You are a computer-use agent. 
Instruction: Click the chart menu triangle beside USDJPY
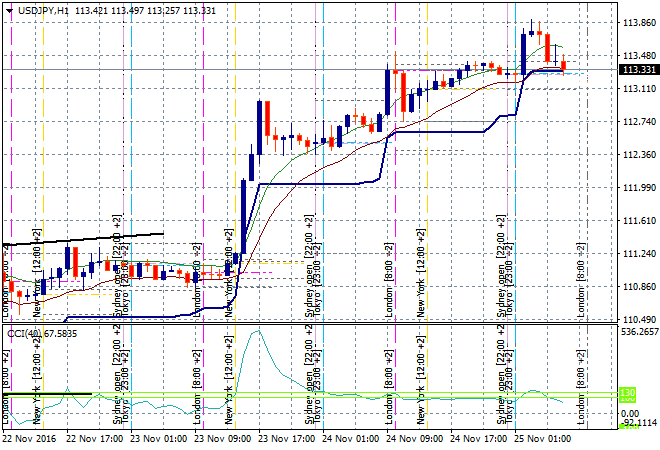pos(8,9)
